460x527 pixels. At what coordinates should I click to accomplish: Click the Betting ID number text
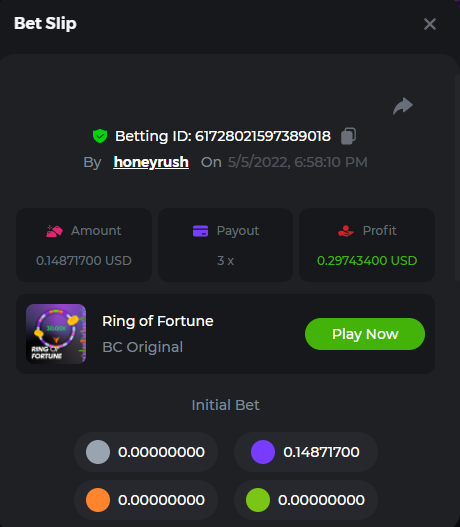tap(263, 136)
